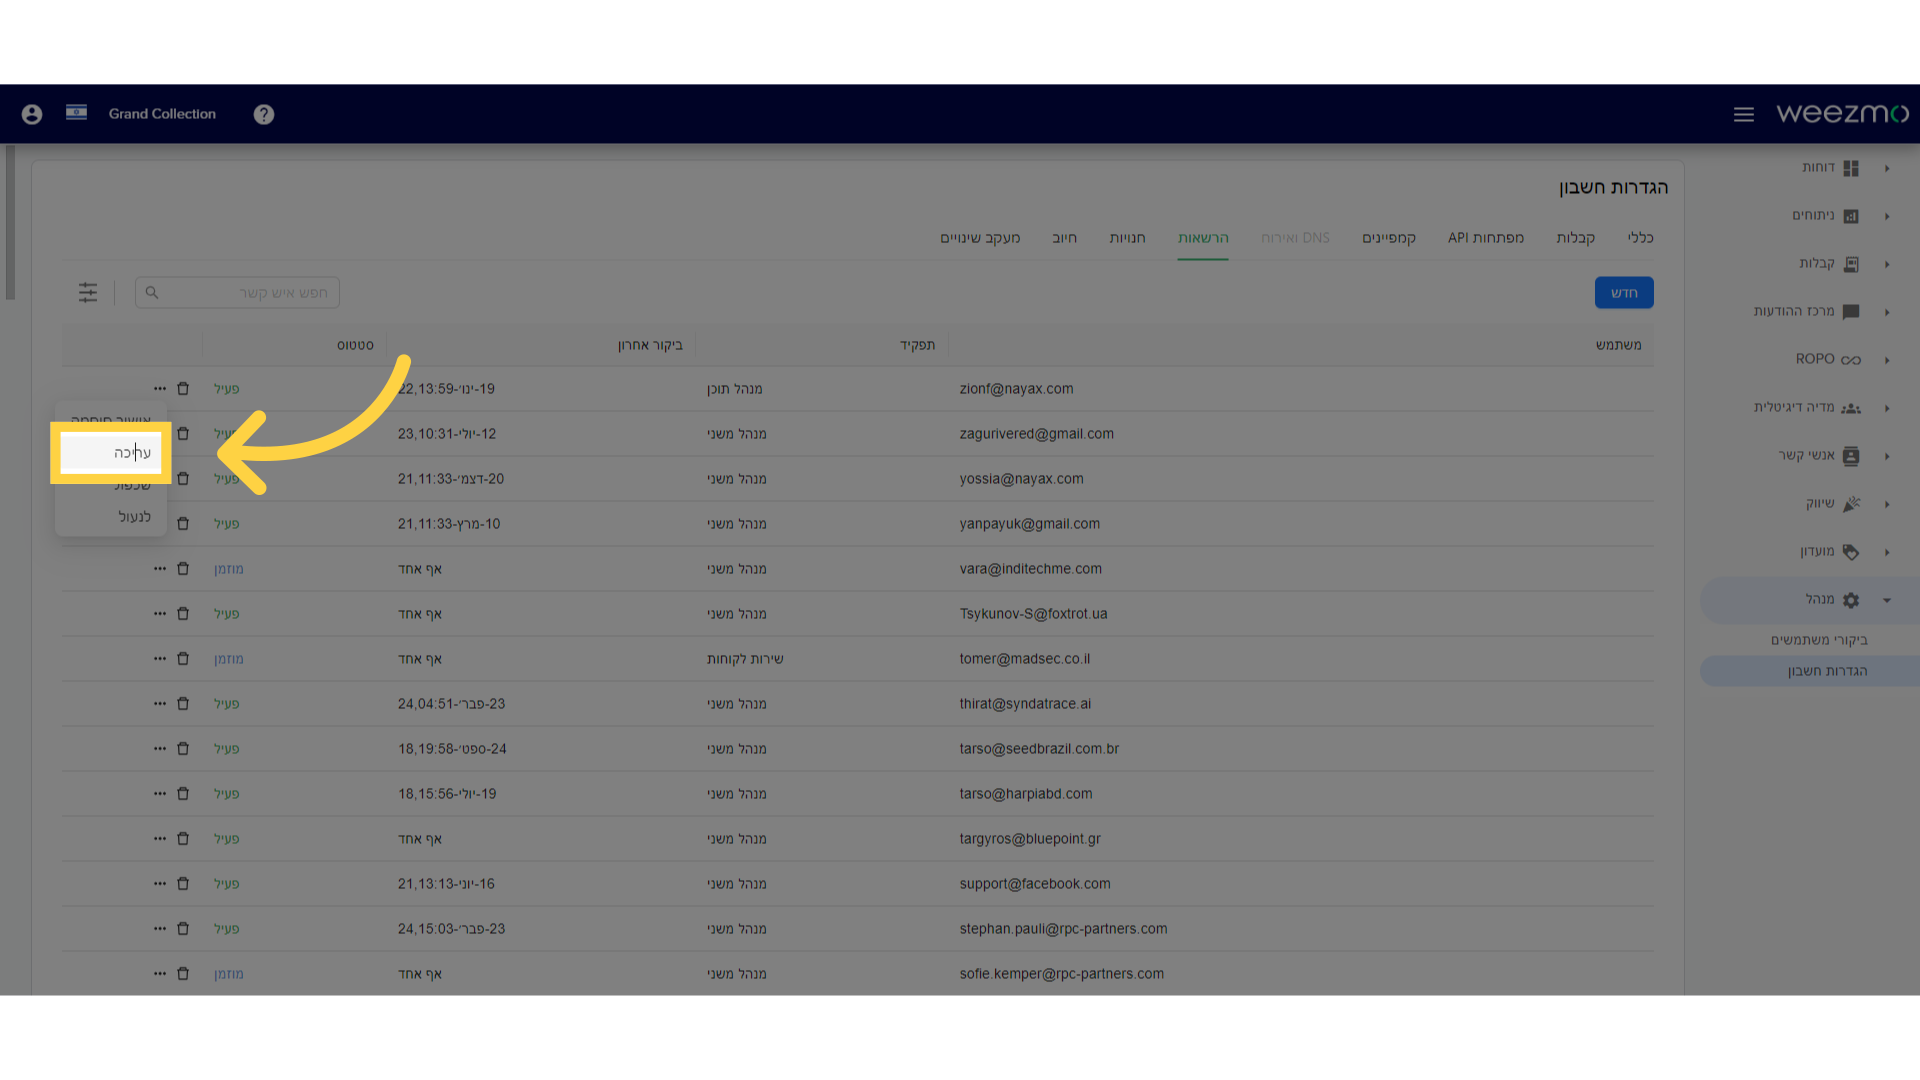The image size is (1920, 1080).
Task: Open the help question mark icon
Action: (264, 114)
